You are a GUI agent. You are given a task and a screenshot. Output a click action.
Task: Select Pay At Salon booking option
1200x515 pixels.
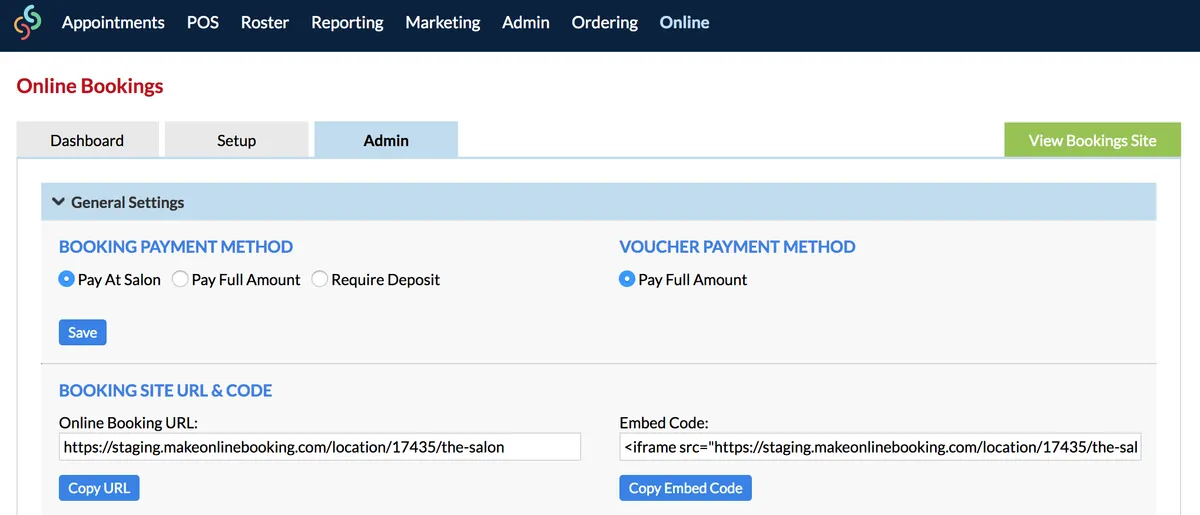pos(67,280)
